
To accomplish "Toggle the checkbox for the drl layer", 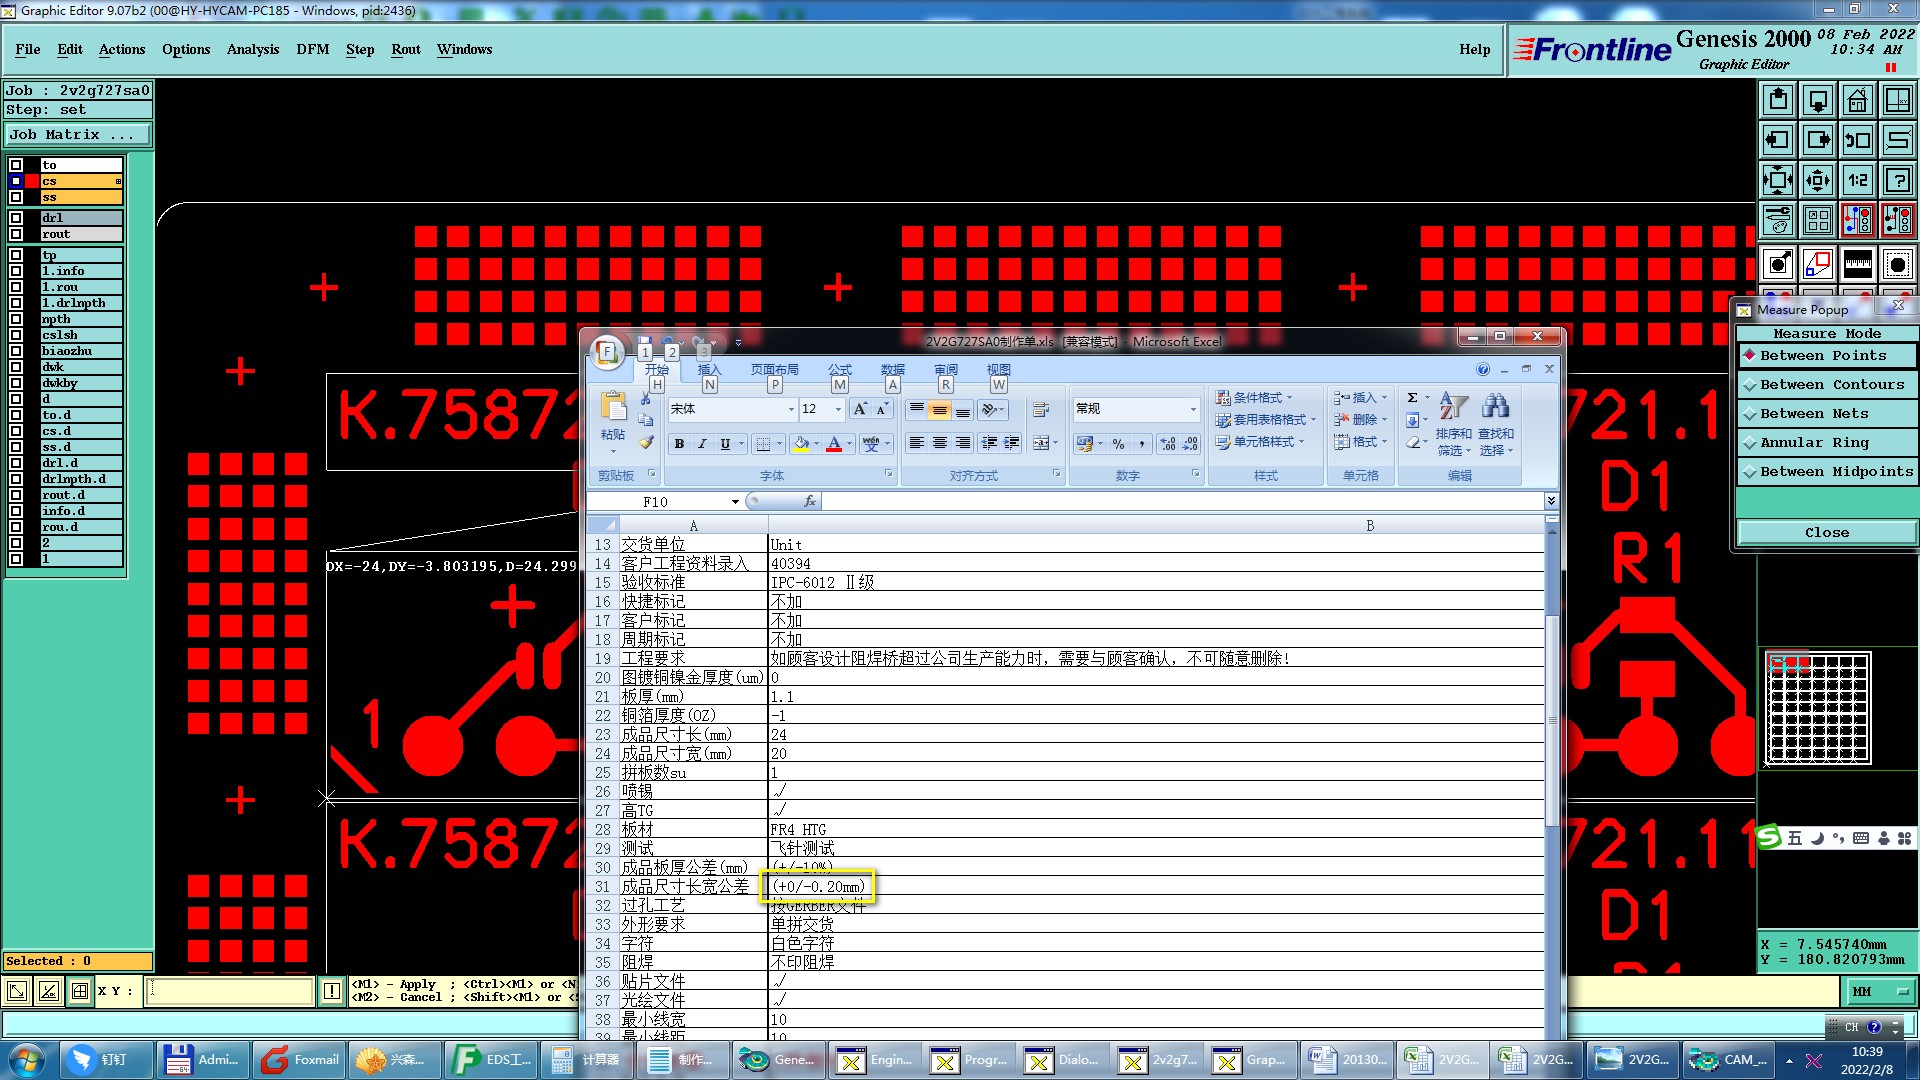I will 16,218.
